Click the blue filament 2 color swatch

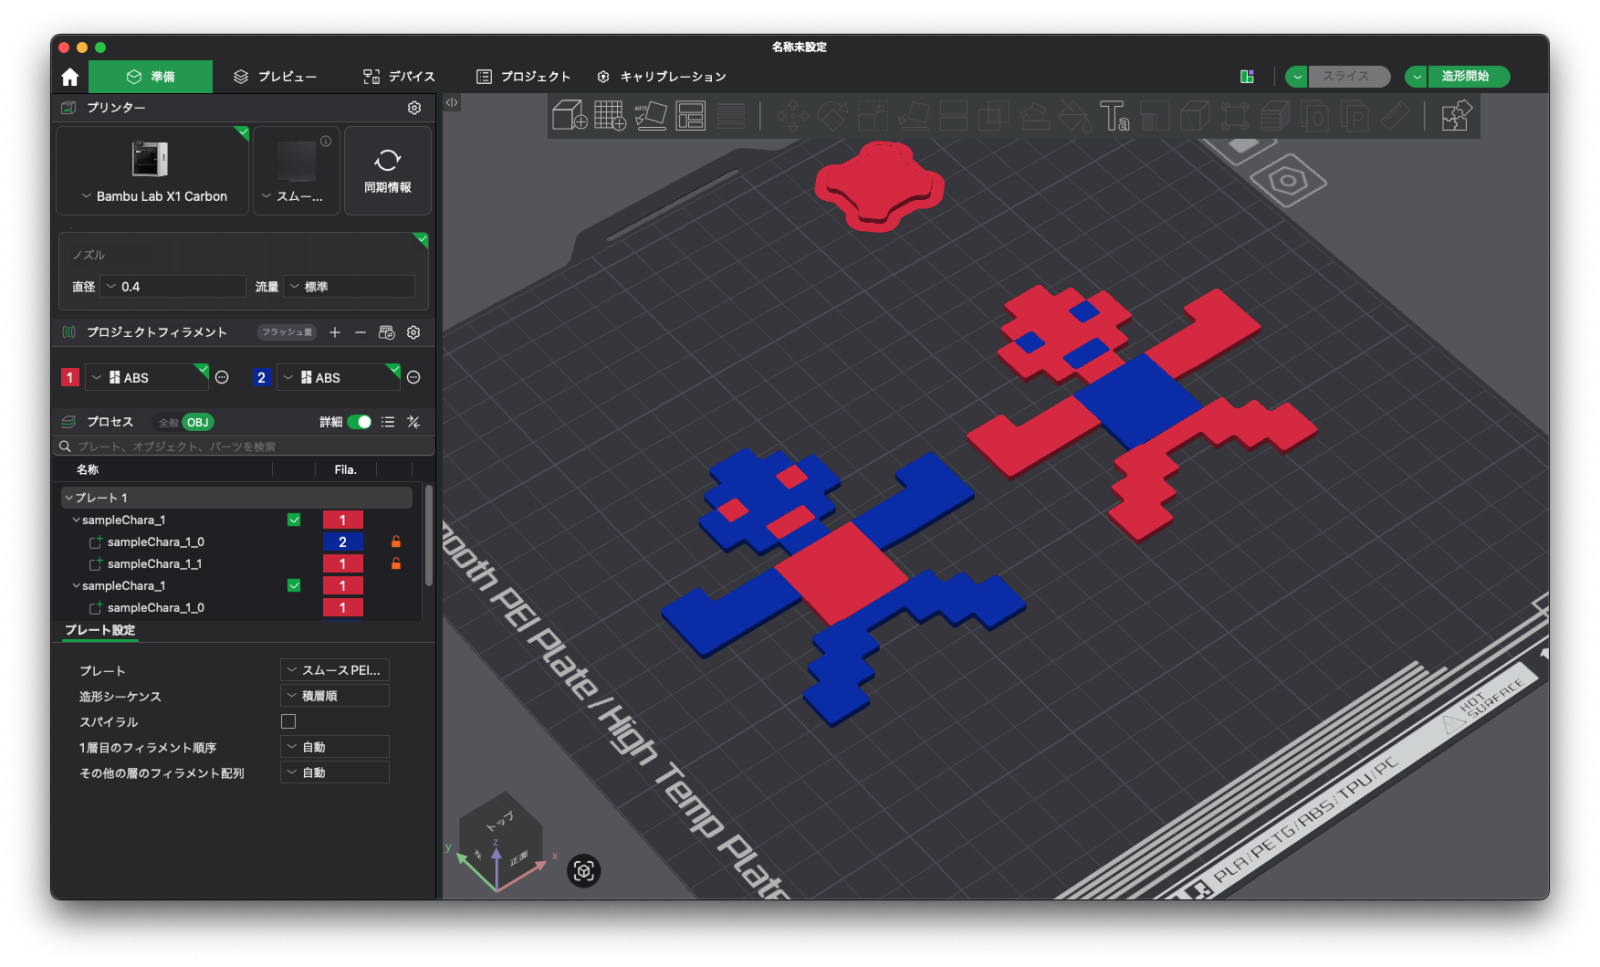pos(262,377)
